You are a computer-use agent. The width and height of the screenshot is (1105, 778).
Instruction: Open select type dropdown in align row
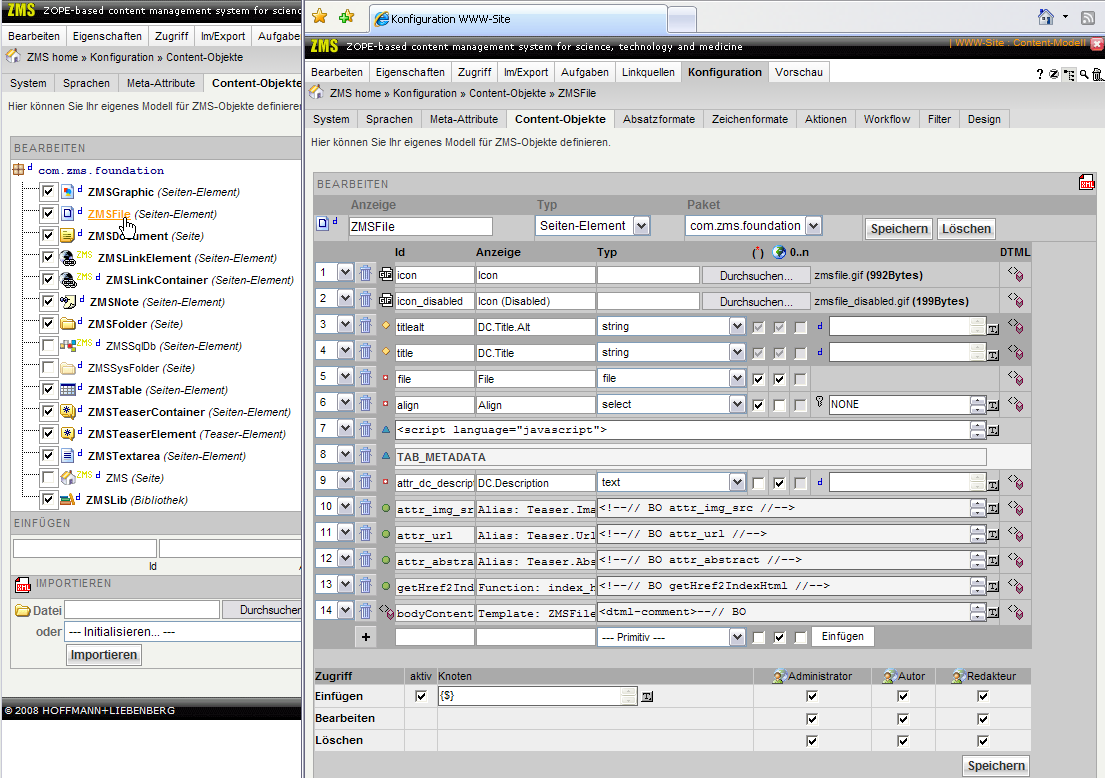[737, 404]
